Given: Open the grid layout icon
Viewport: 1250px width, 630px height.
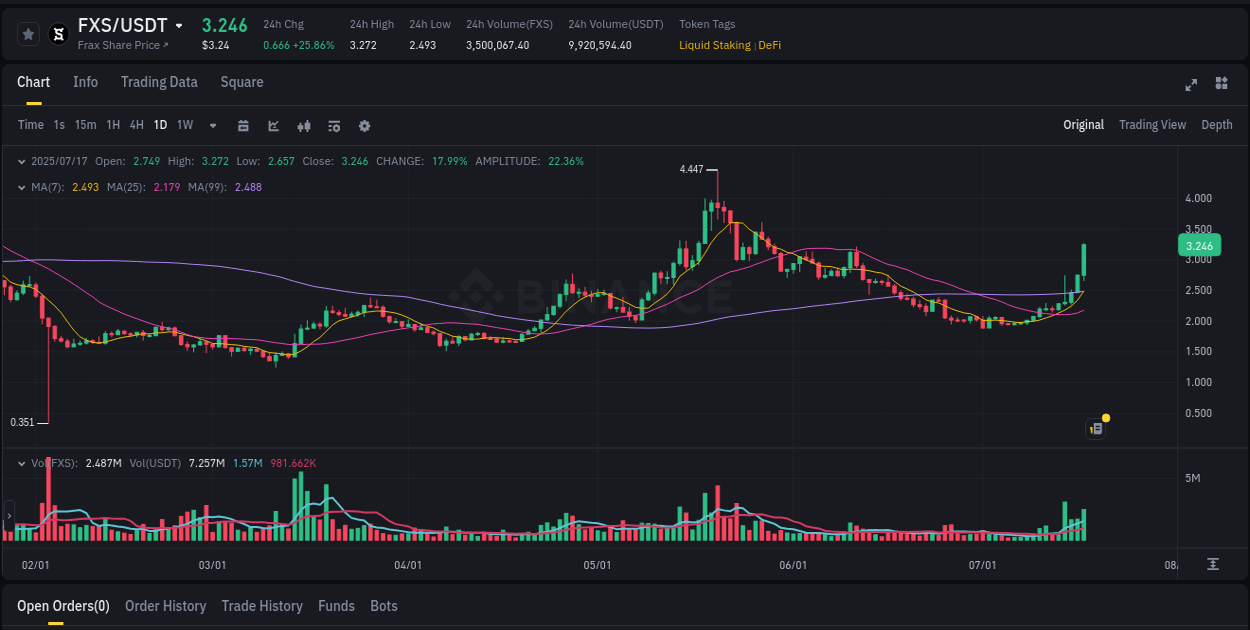Looking at the screenshot, I should click(1220, 85).
